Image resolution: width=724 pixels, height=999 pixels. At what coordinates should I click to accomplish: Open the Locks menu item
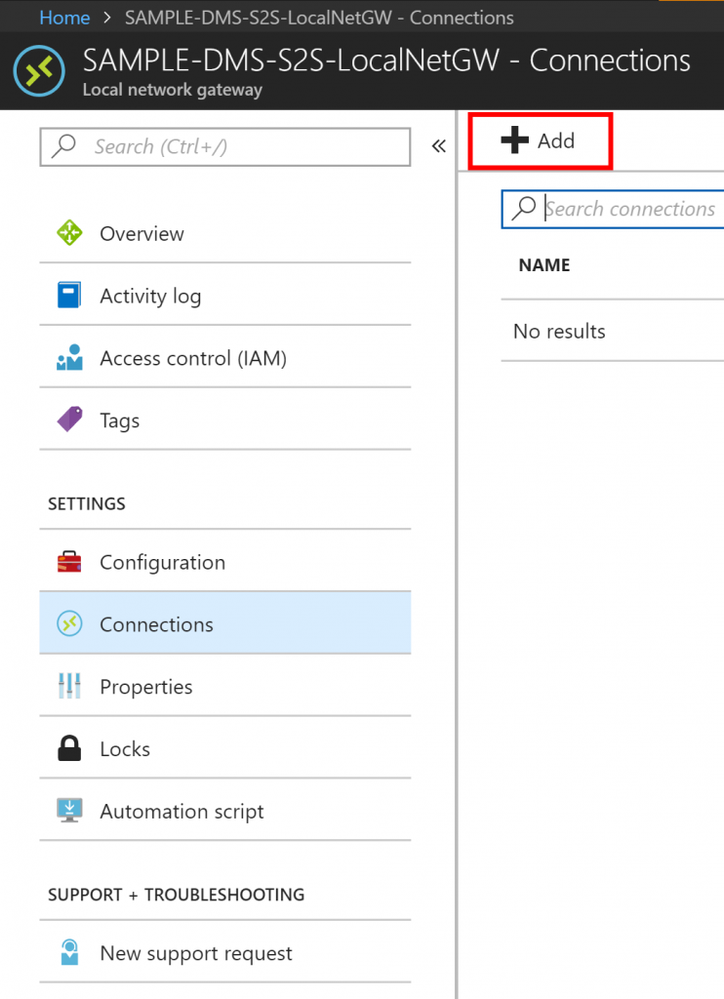(x=225, y=749)
